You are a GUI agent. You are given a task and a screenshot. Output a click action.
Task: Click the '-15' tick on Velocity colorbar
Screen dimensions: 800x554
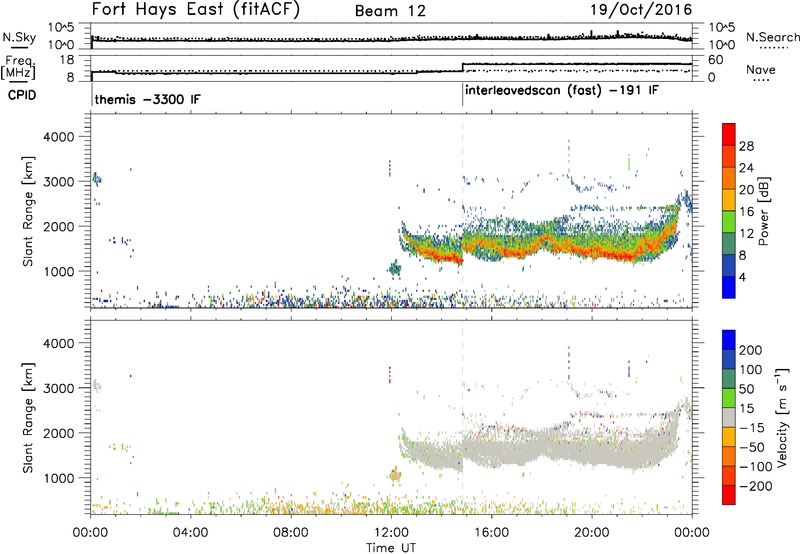coord(752,428)
